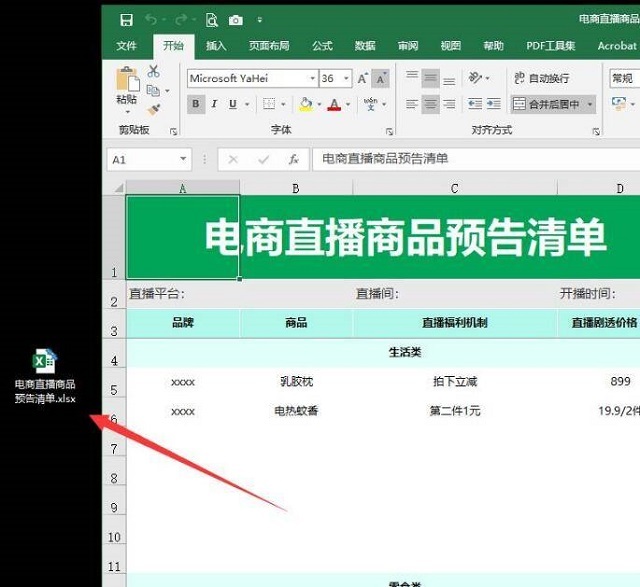Open the Underline style dropdown arrow
This screenshot has height=587, width=640.
pos(247,104)
